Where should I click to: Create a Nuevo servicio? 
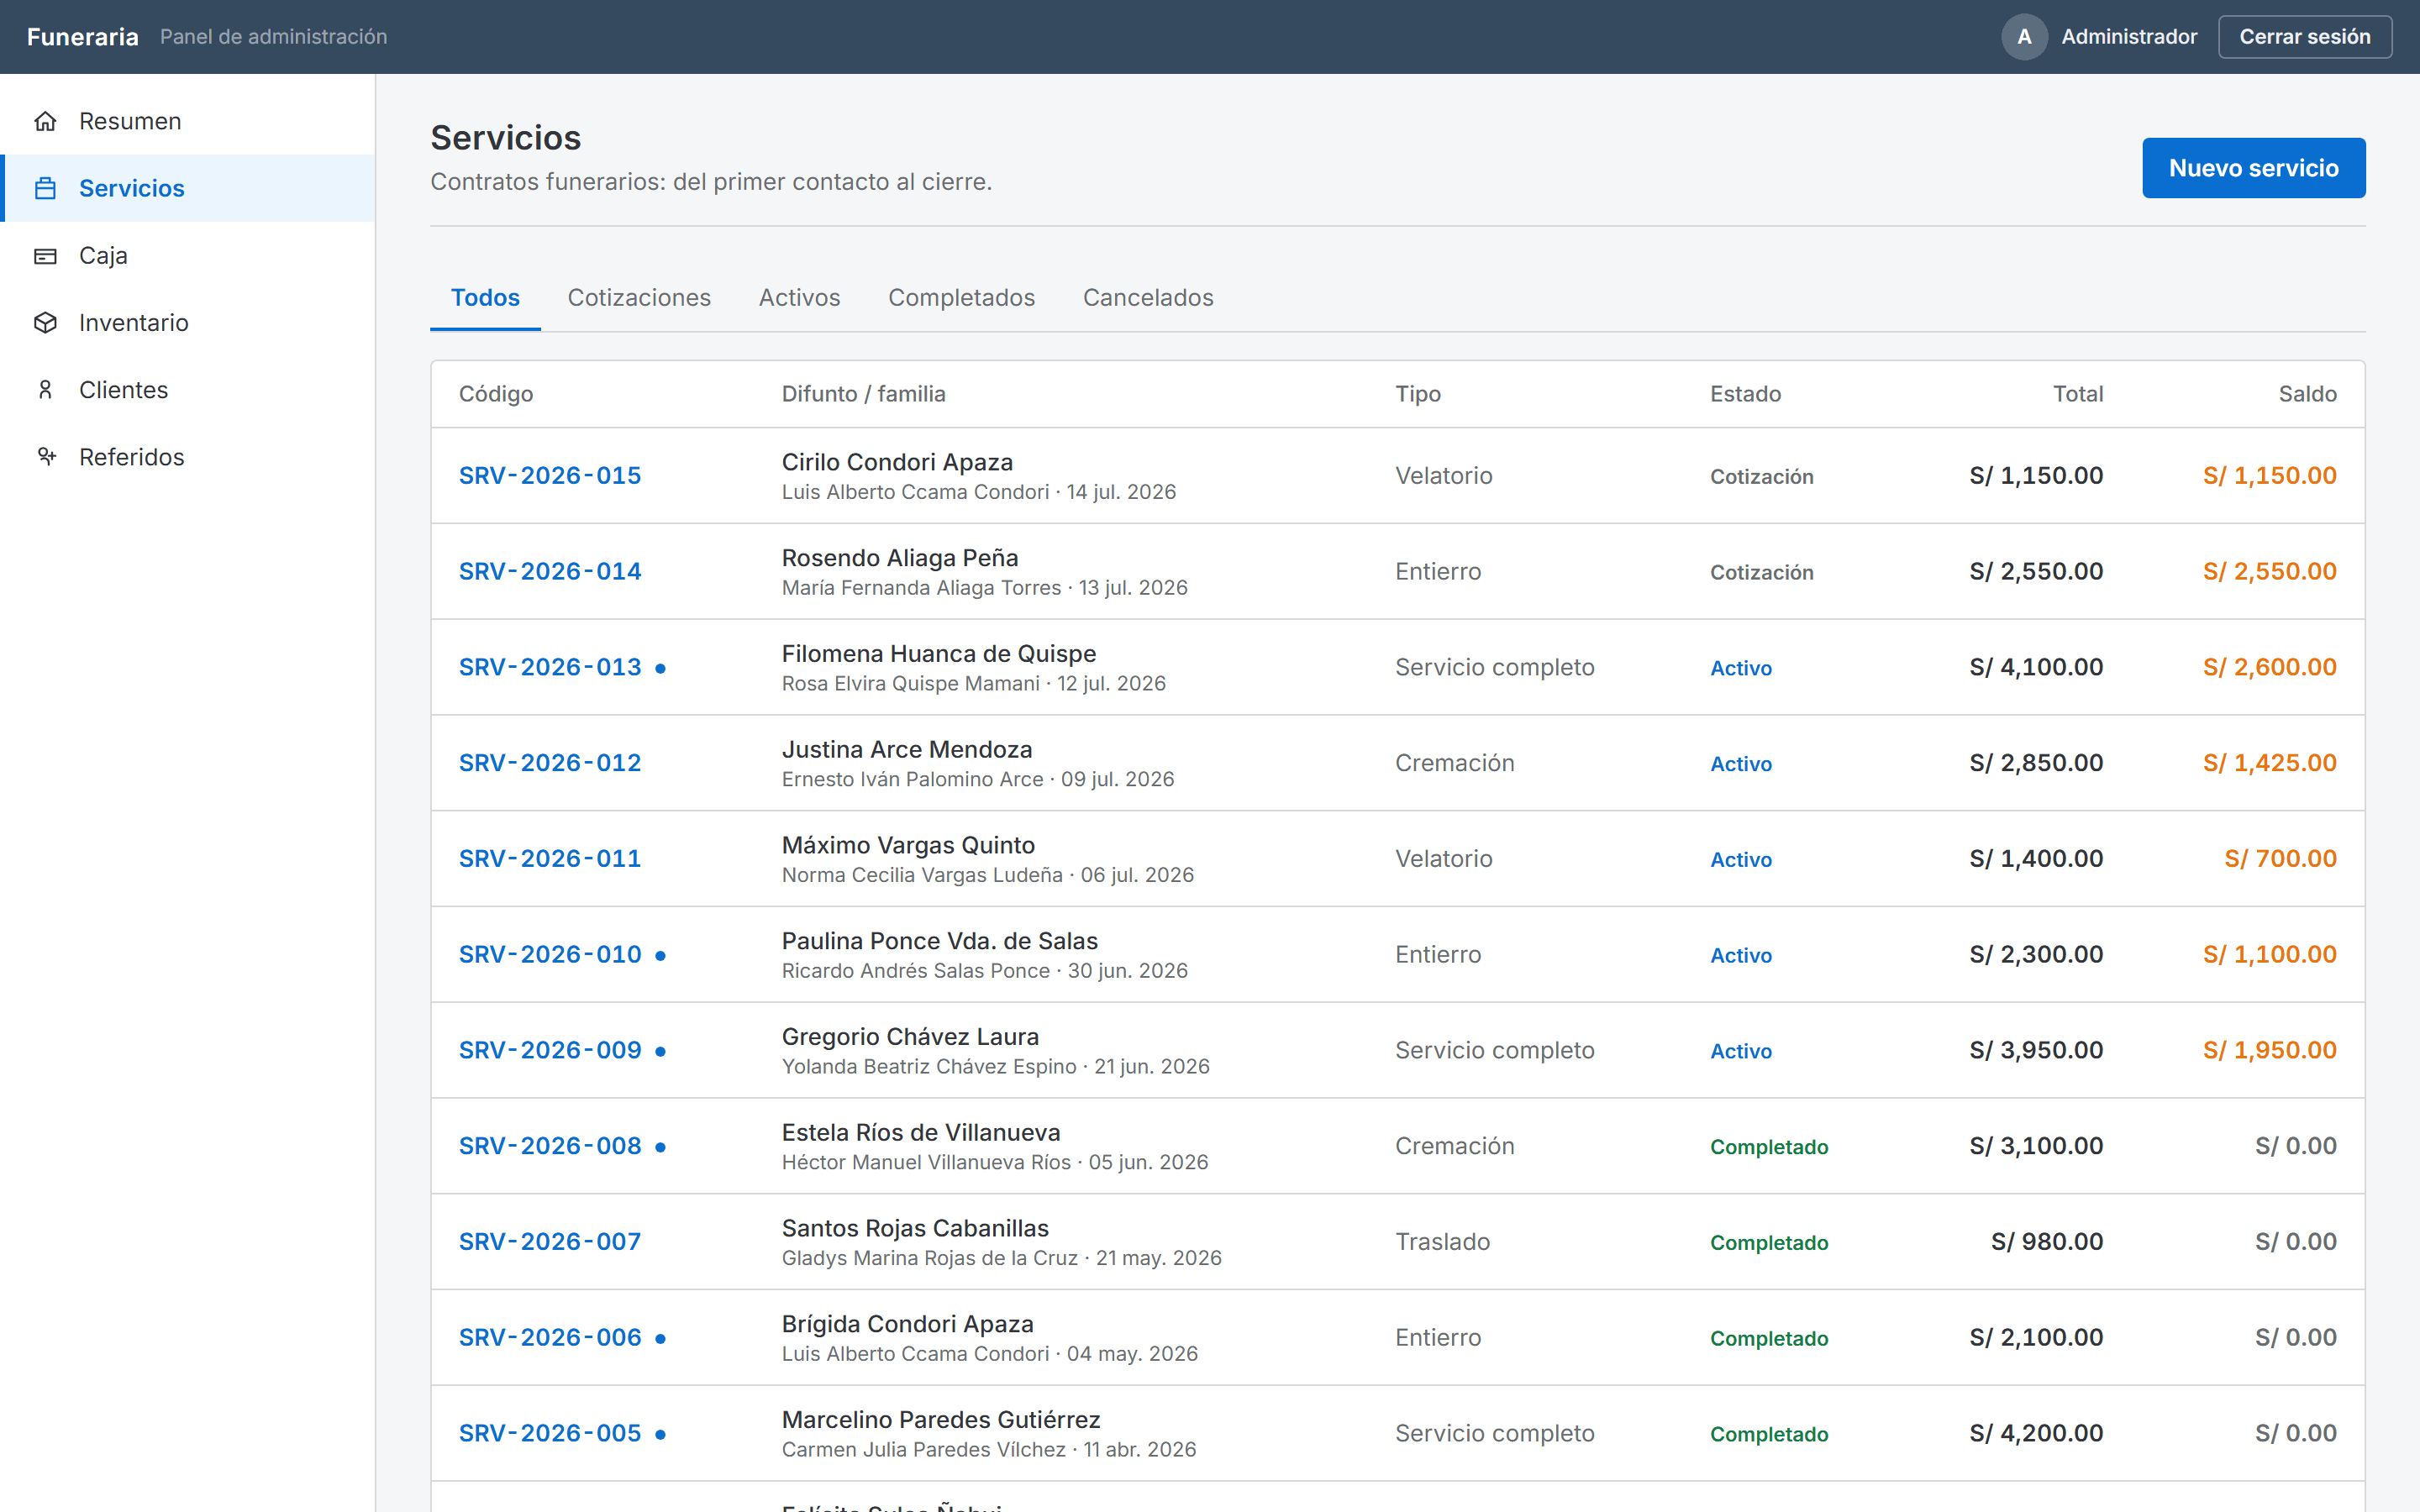[2253, 168]
